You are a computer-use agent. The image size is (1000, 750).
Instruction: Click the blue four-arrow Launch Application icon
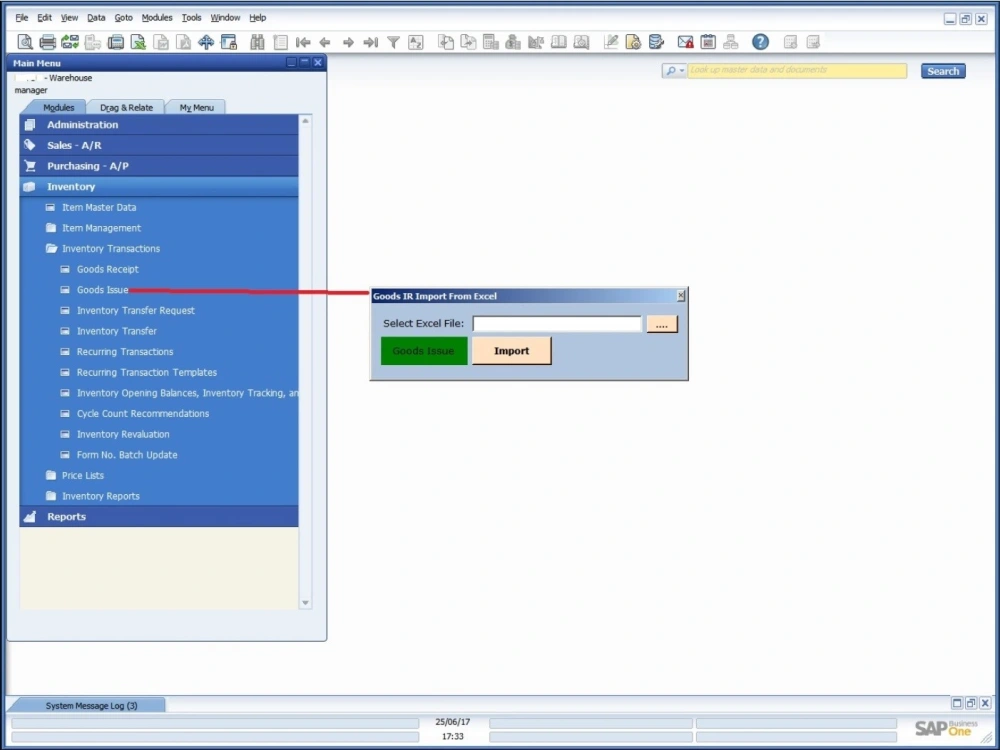206,42
